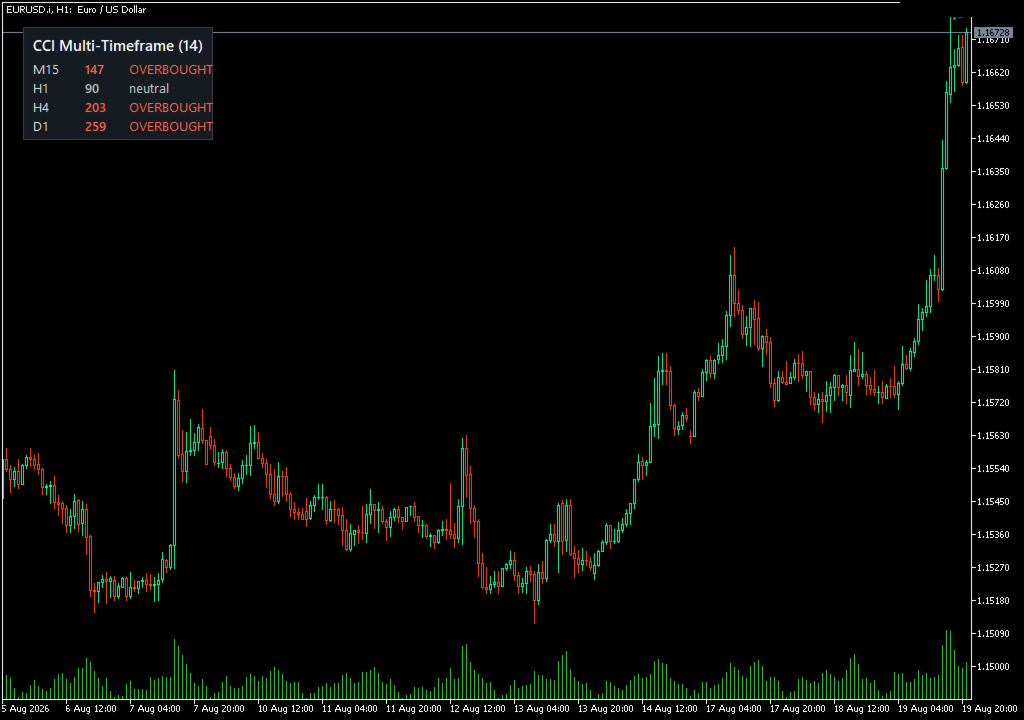Click price scale label 1.16170
The image size is (1024, 720).
(993, 237)
